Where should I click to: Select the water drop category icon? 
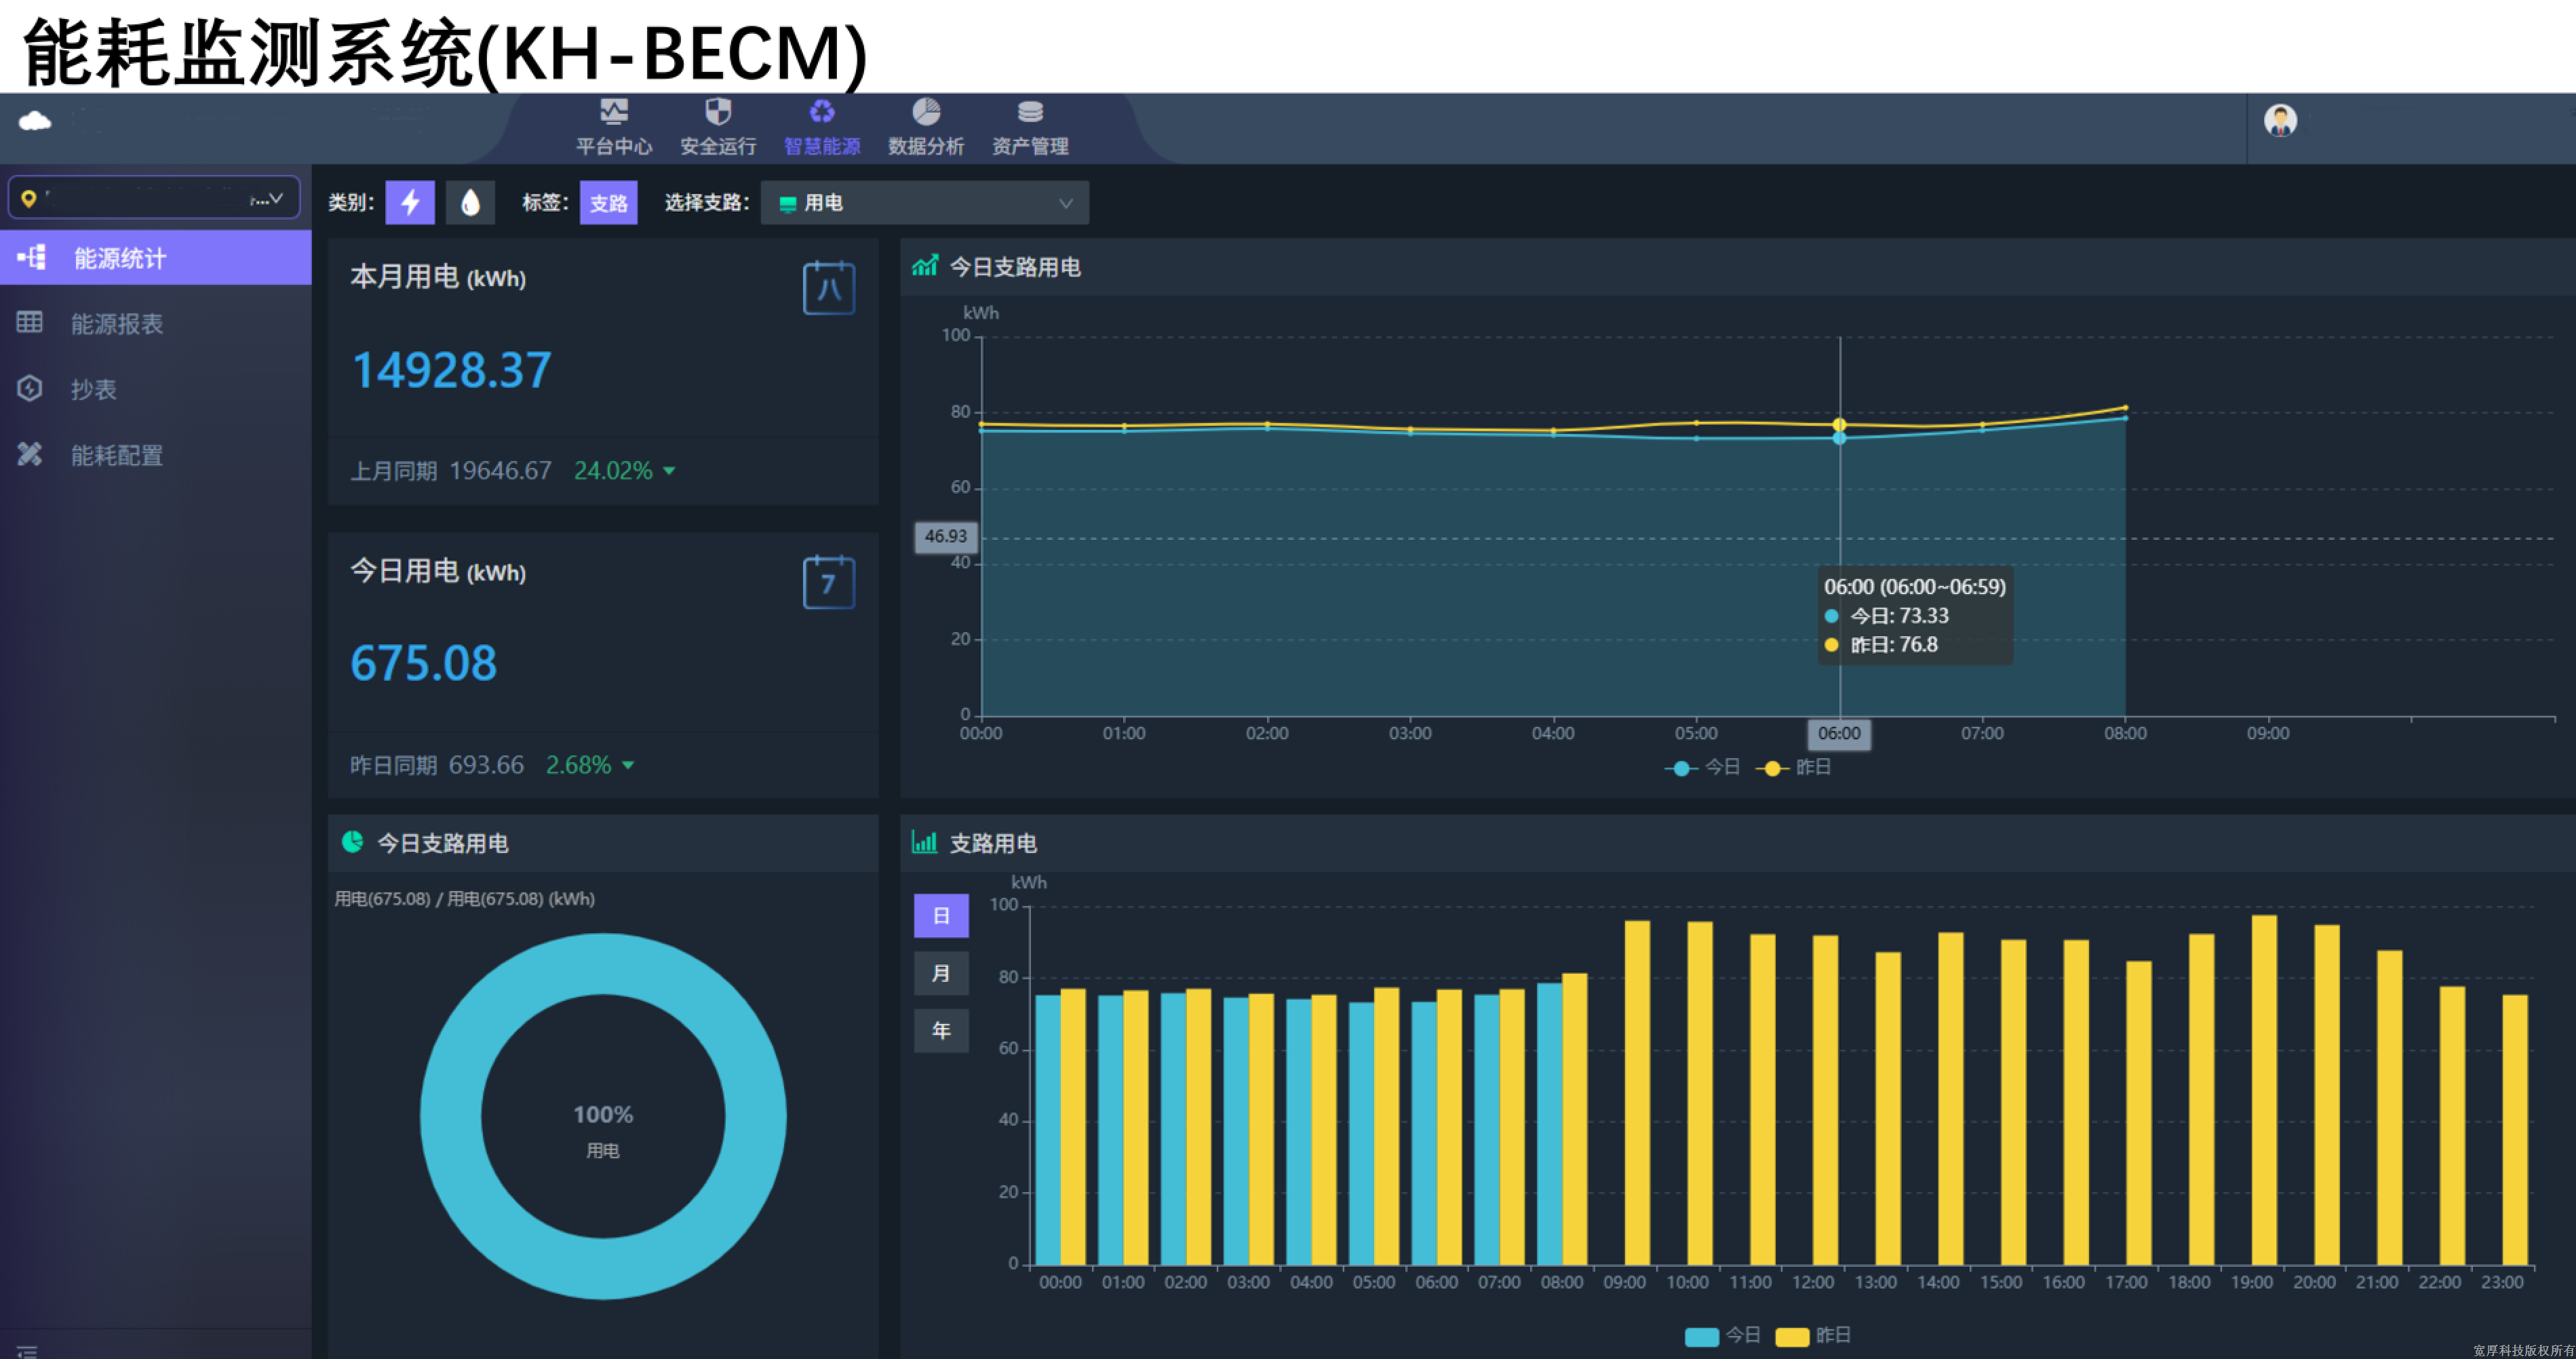tap(470, 203)
